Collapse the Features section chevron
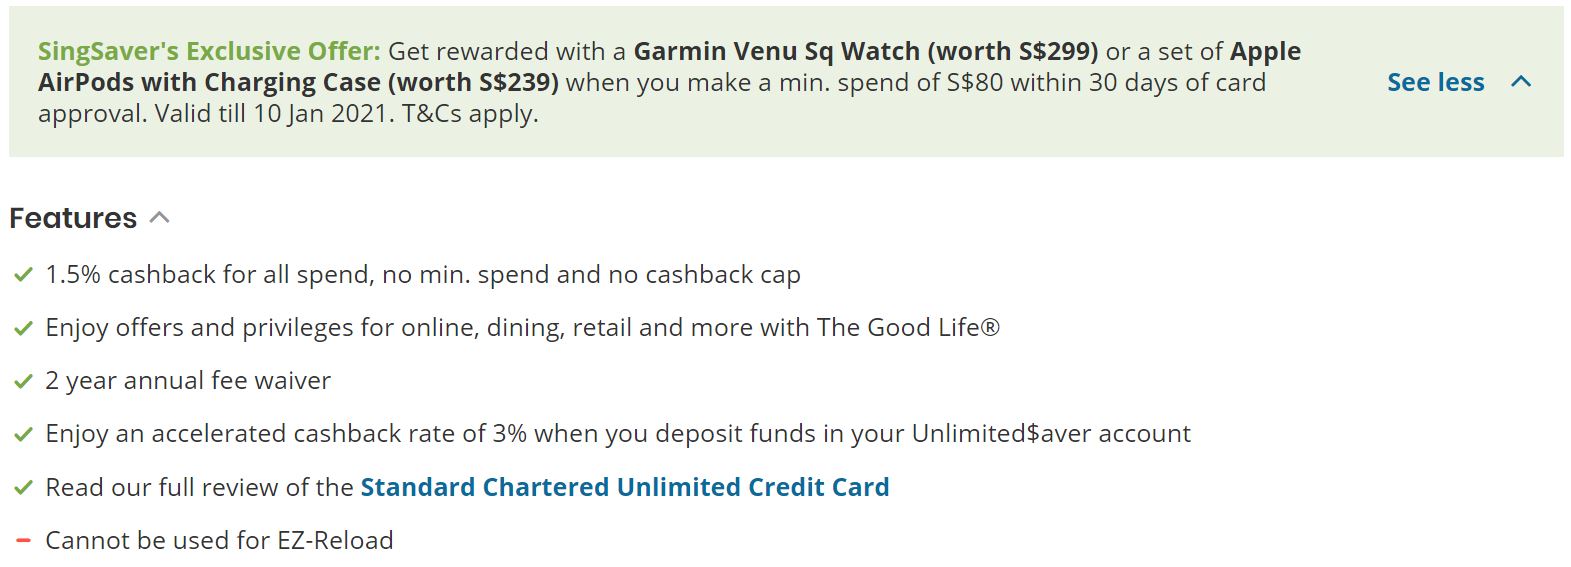This screenshot has width=1571, height=567. coord(160,218)
